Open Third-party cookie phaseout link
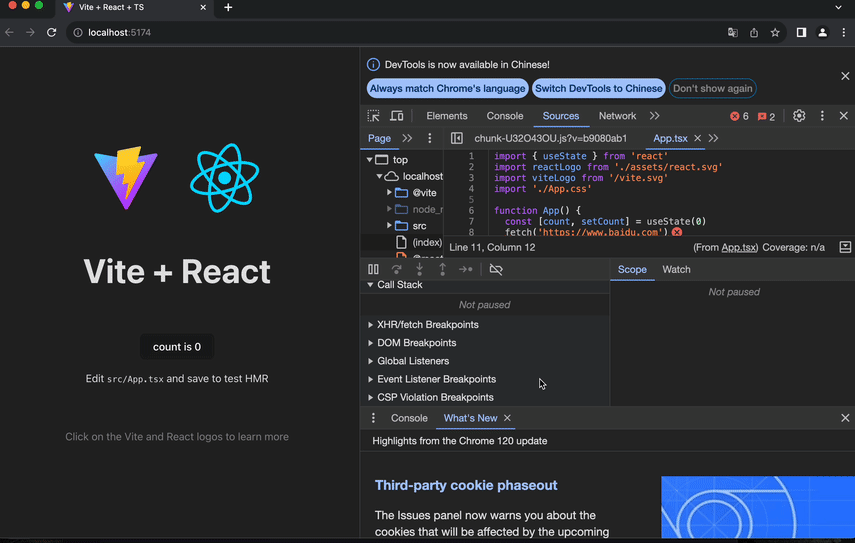This screenshot has height=543, width=855. [x=466, y=485]
